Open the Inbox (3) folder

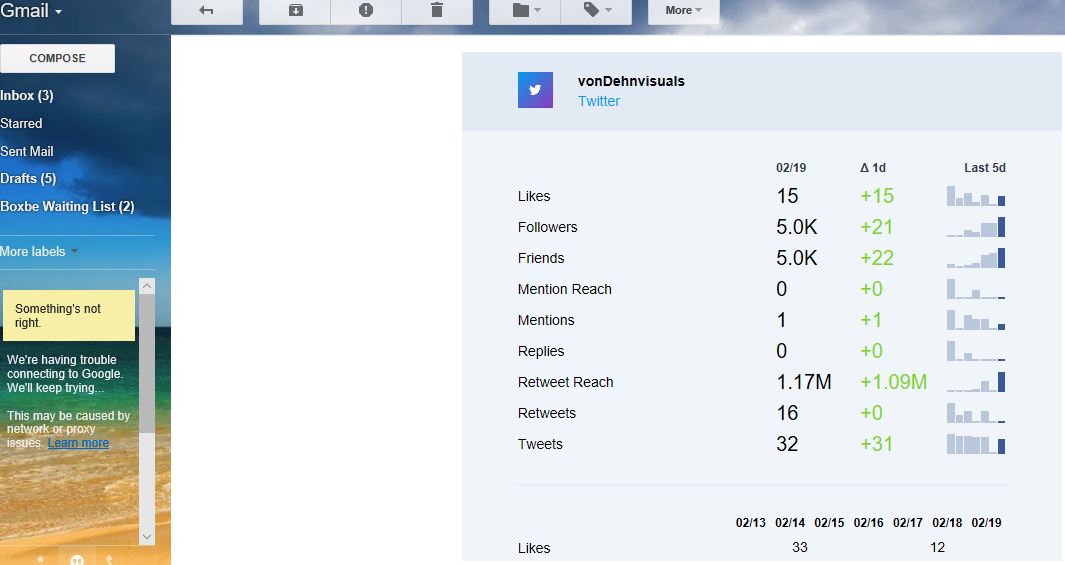[x=27, y=96]
